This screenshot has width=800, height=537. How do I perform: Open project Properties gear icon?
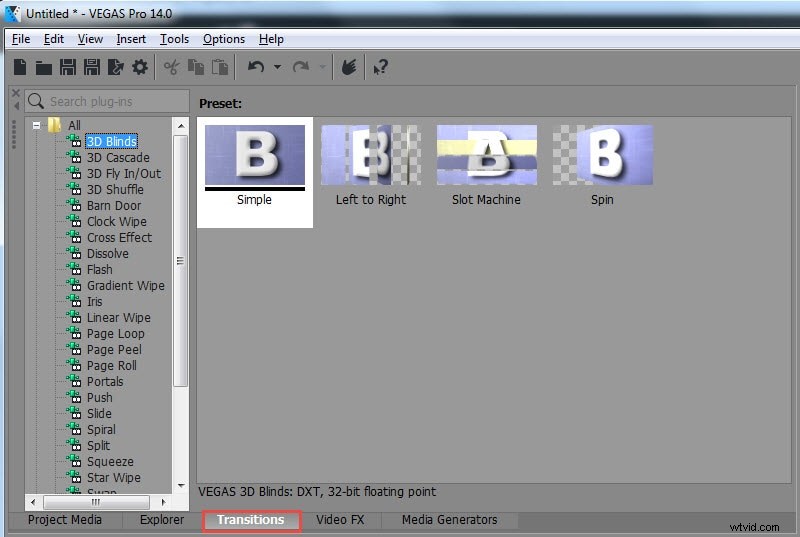140,67
